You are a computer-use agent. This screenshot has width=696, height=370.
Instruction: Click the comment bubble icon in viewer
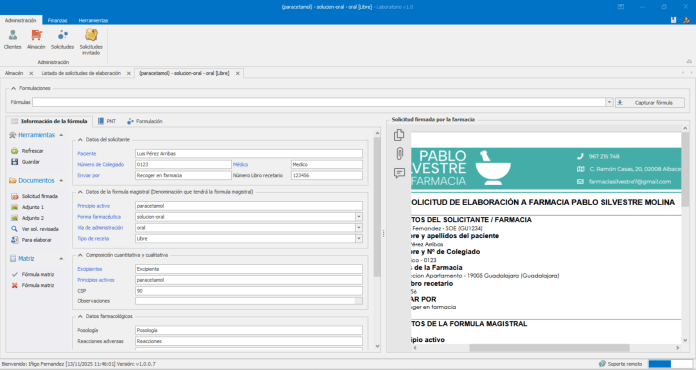[x=399, y=173]
